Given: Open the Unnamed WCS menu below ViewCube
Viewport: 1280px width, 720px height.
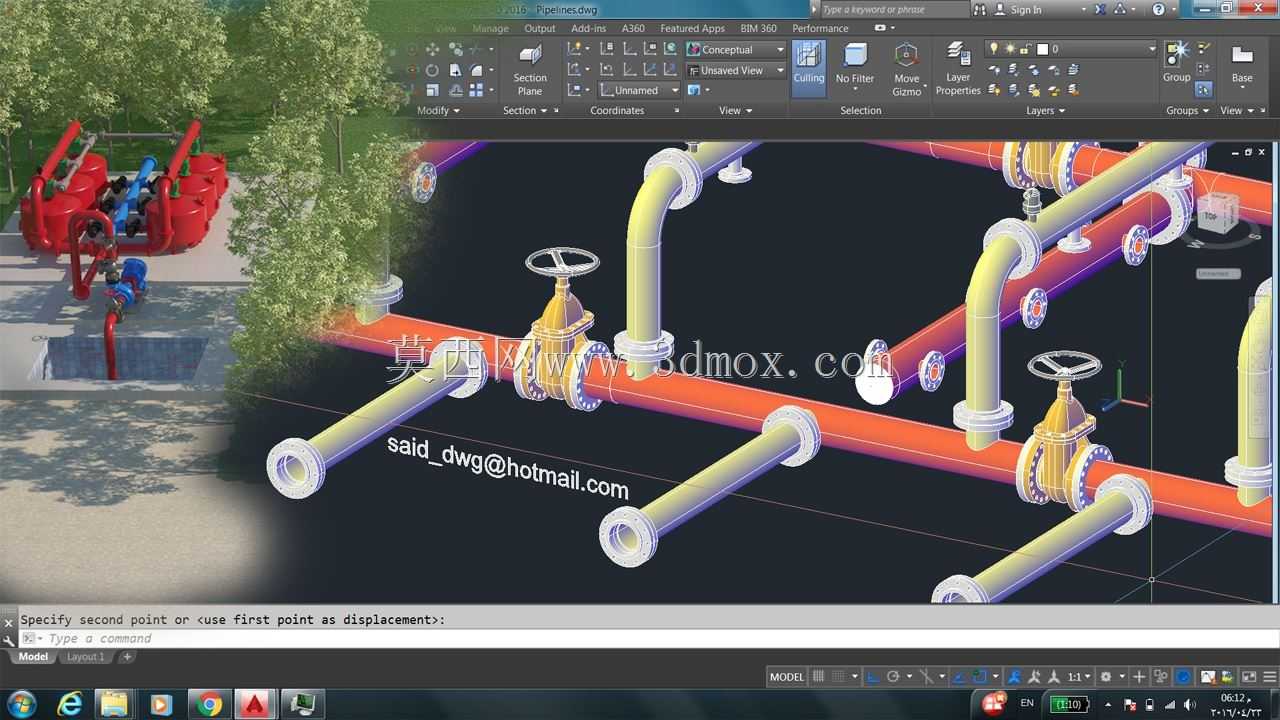Looking at the screenshot, I should click(1217, 273).
